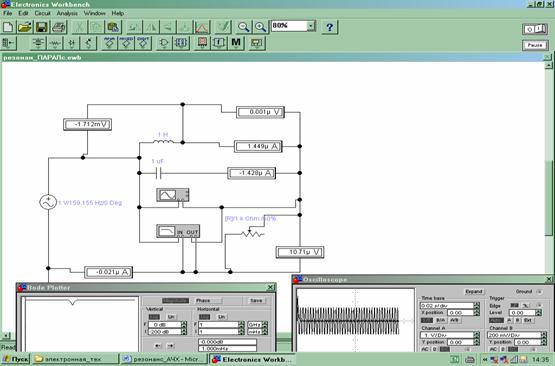The width and height of the screenshot is (555, 366).
Task: Toggle the simulation power switch
Action: [x=535, y=29]
